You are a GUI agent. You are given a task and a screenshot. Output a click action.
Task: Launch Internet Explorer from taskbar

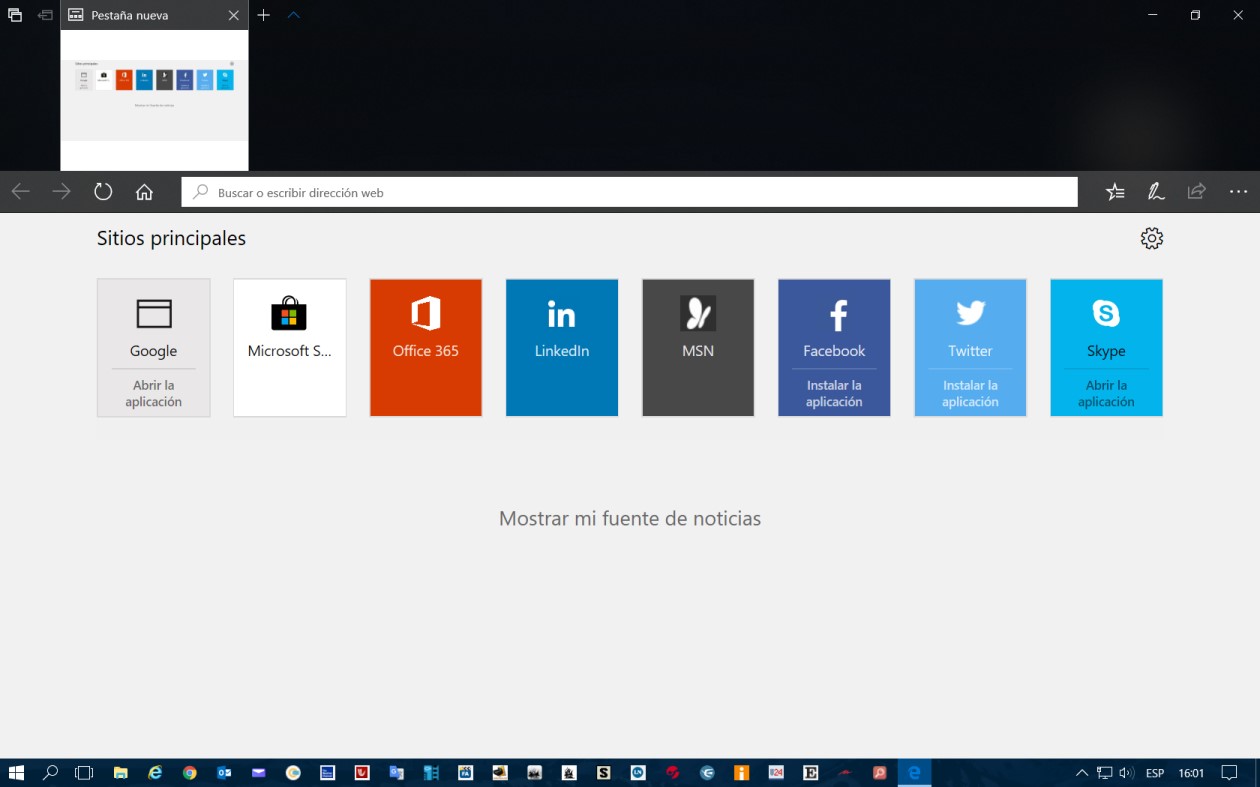tap(155, 772)
